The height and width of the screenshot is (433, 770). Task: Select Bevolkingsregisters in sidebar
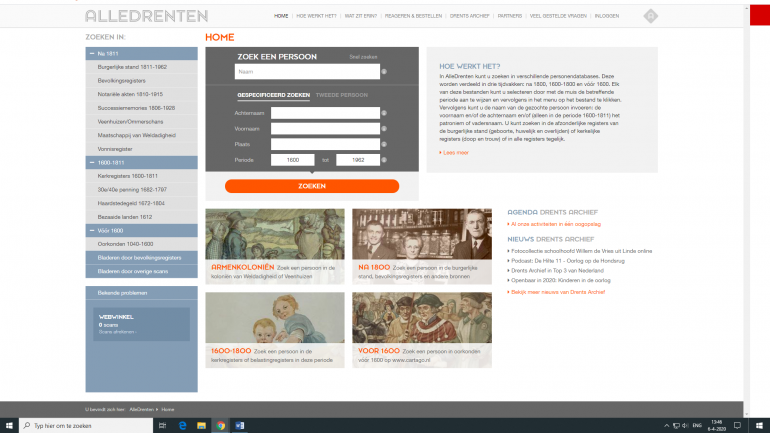[x=141, y=81]
